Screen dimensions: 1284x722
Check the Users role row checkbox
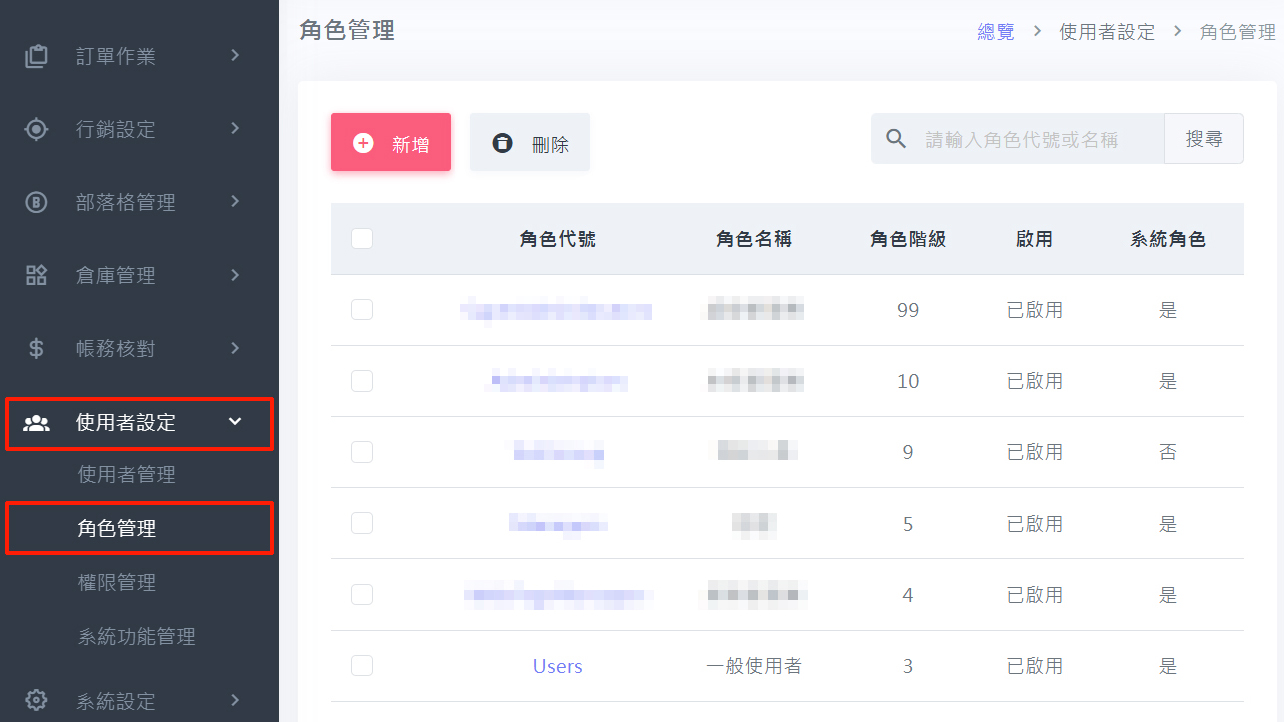[x=362, y=666]
